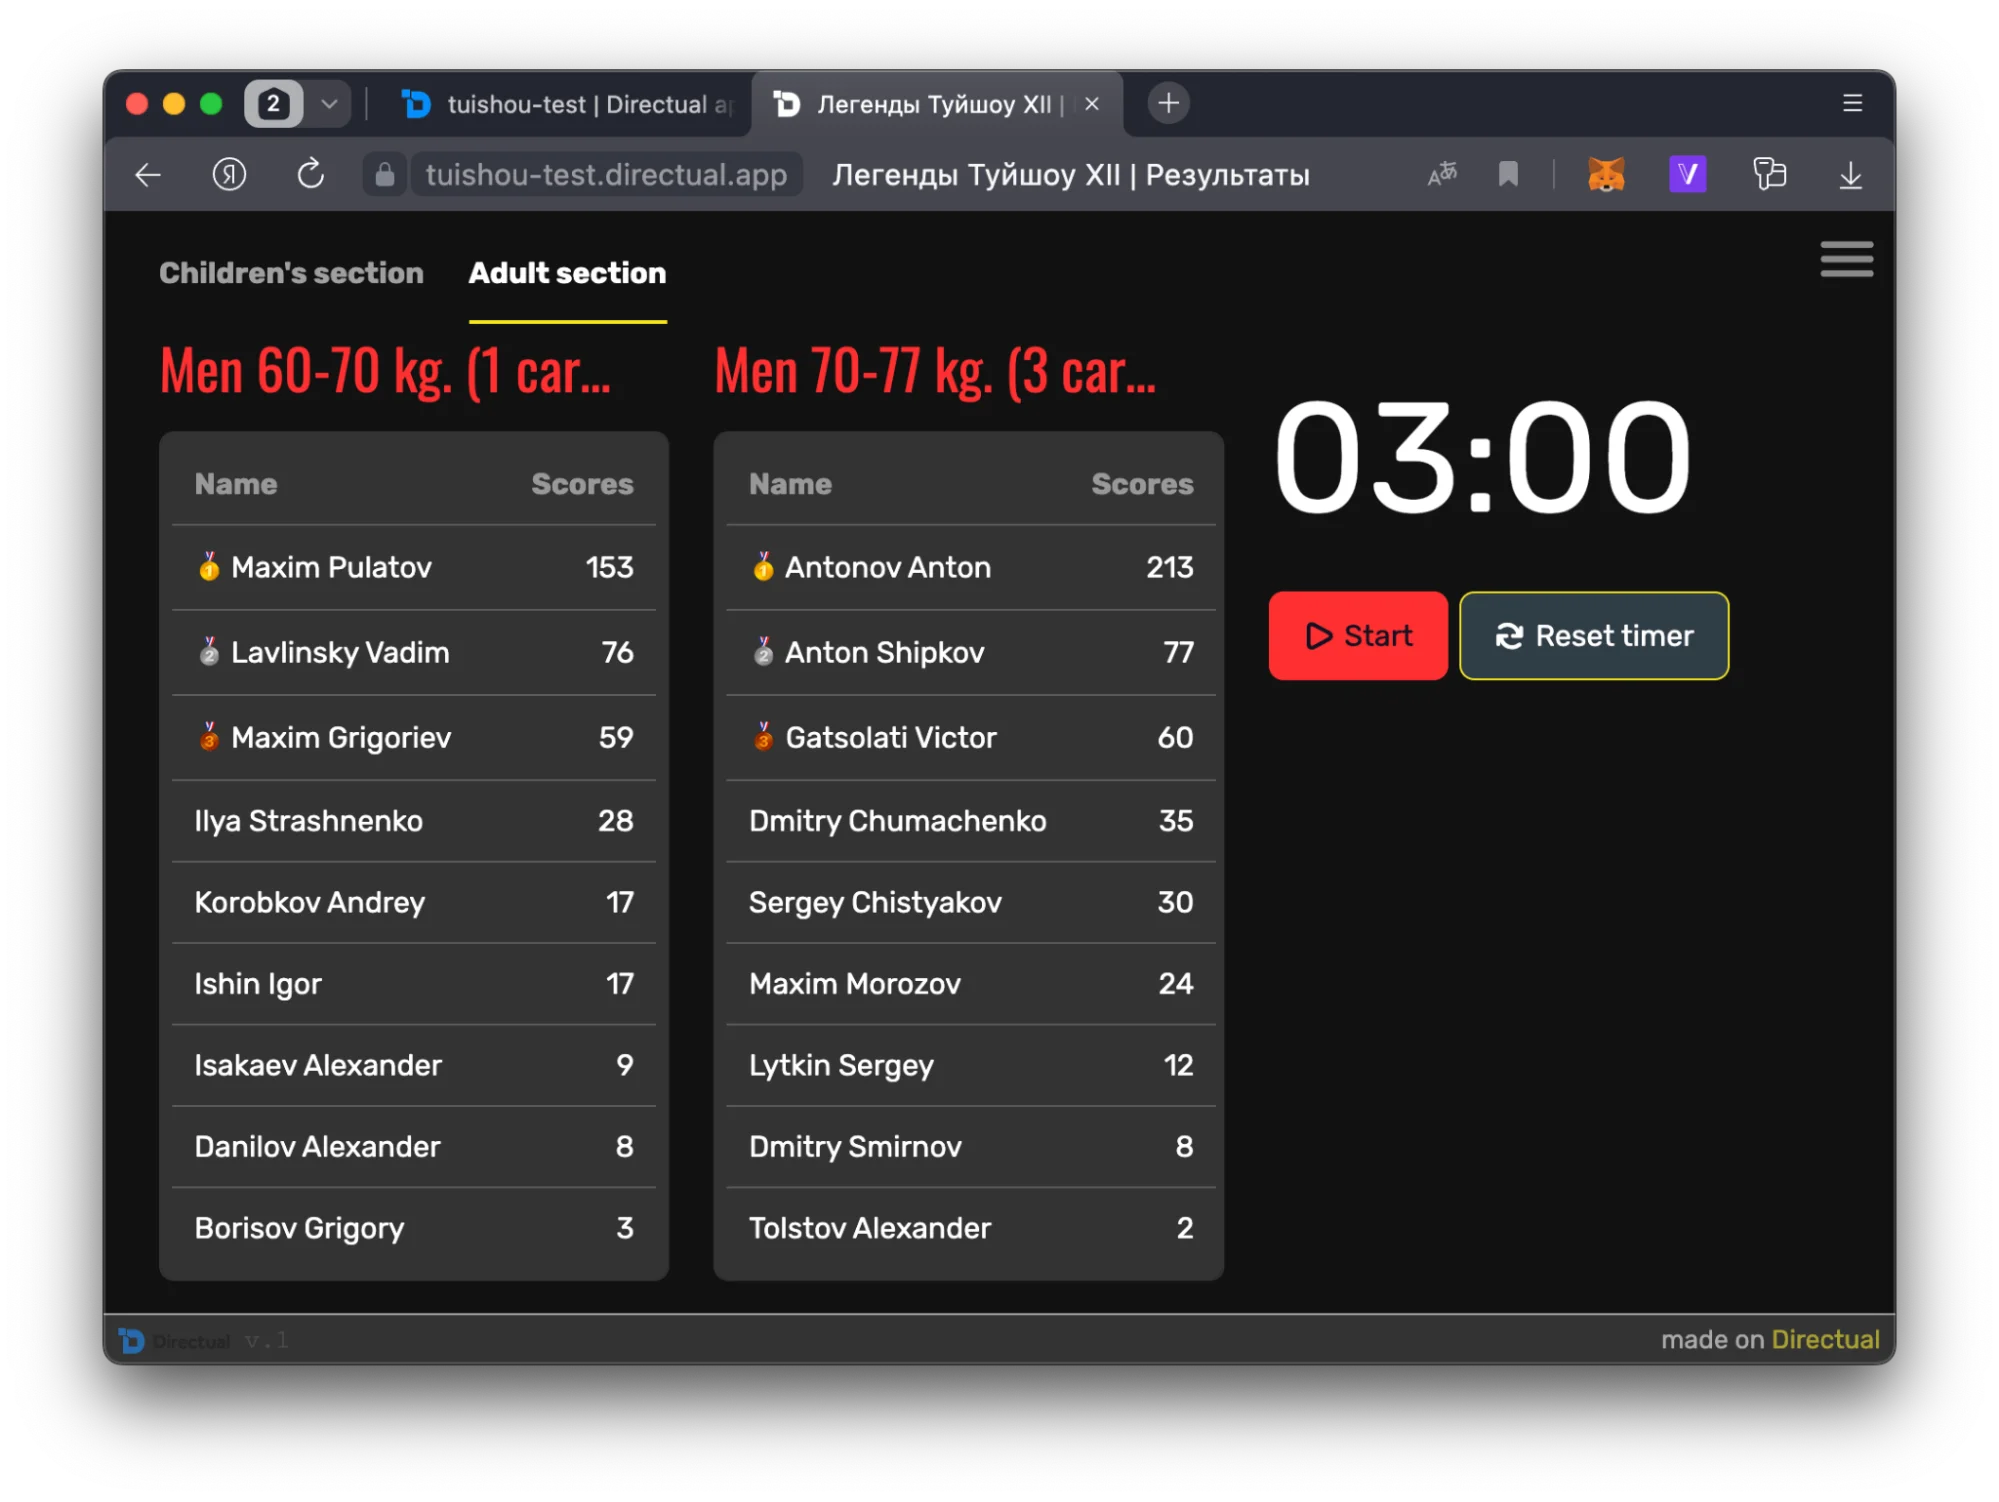Open the page hamburger menu

[1846, 259]
